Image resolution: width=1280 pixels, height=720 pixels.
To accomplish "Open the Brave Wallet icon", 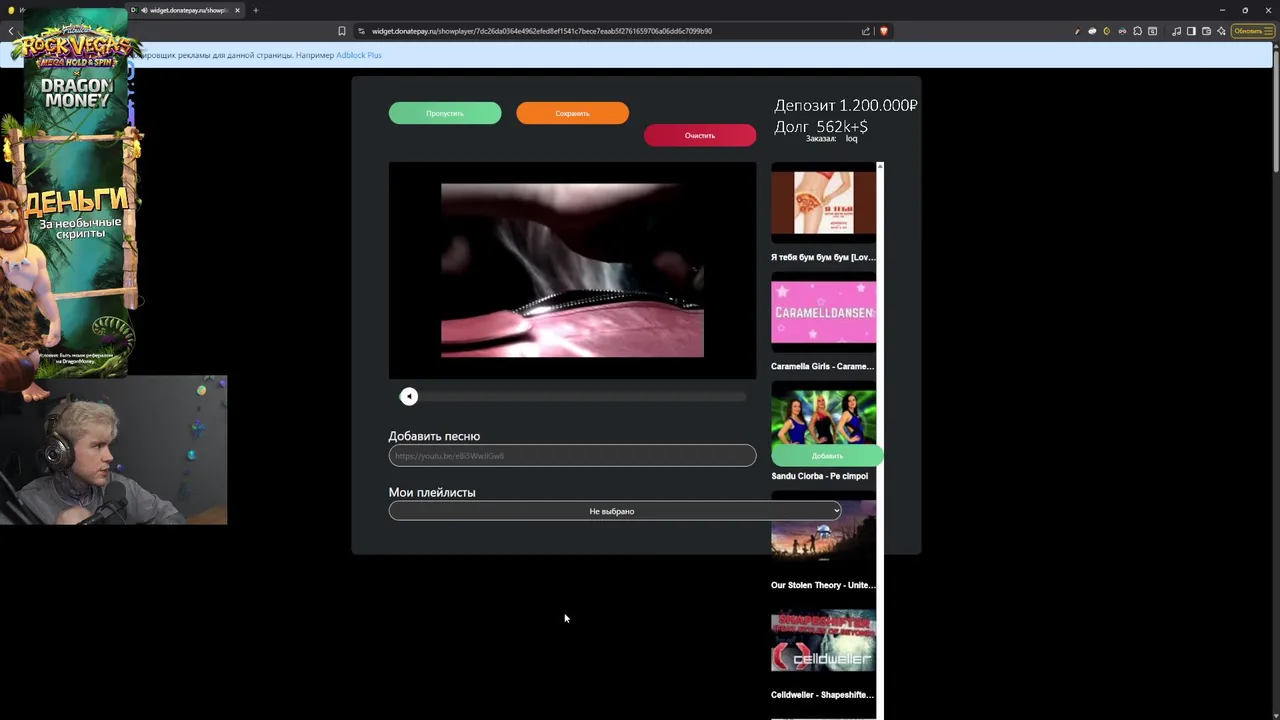I will pyautogui.click(x=1206, y=31).
